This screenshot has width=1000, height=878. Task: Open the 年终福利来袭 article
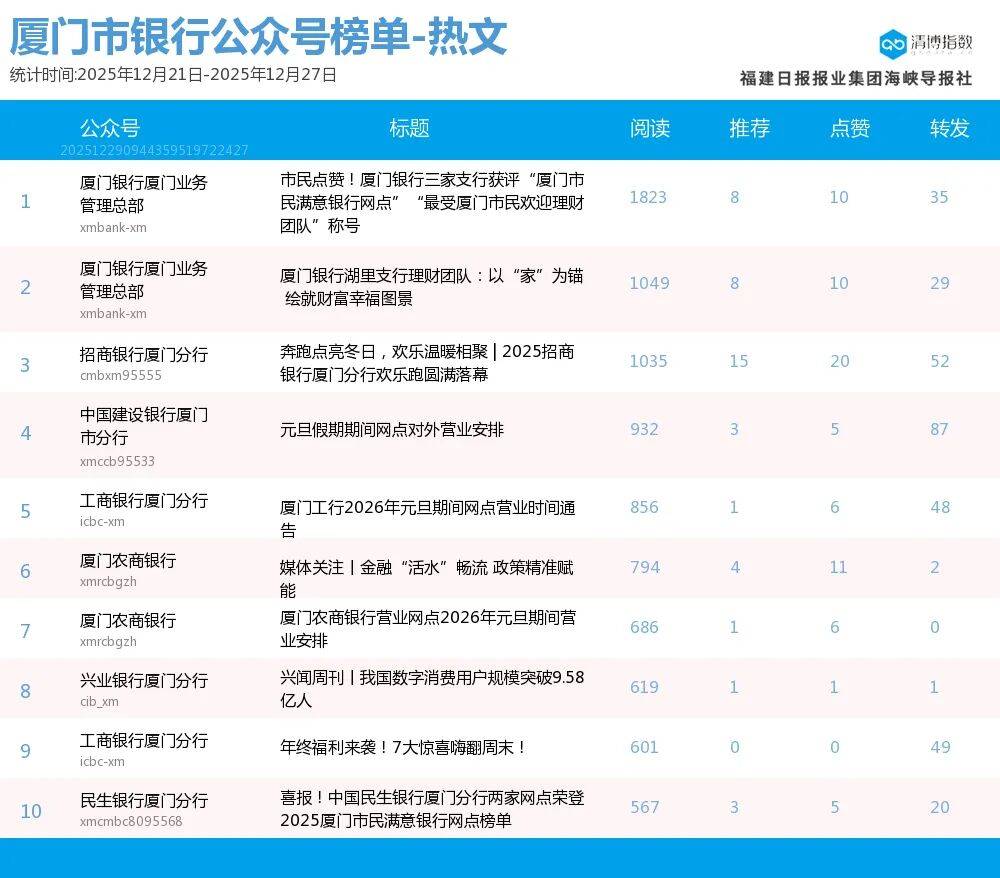(x=403, y=747)
